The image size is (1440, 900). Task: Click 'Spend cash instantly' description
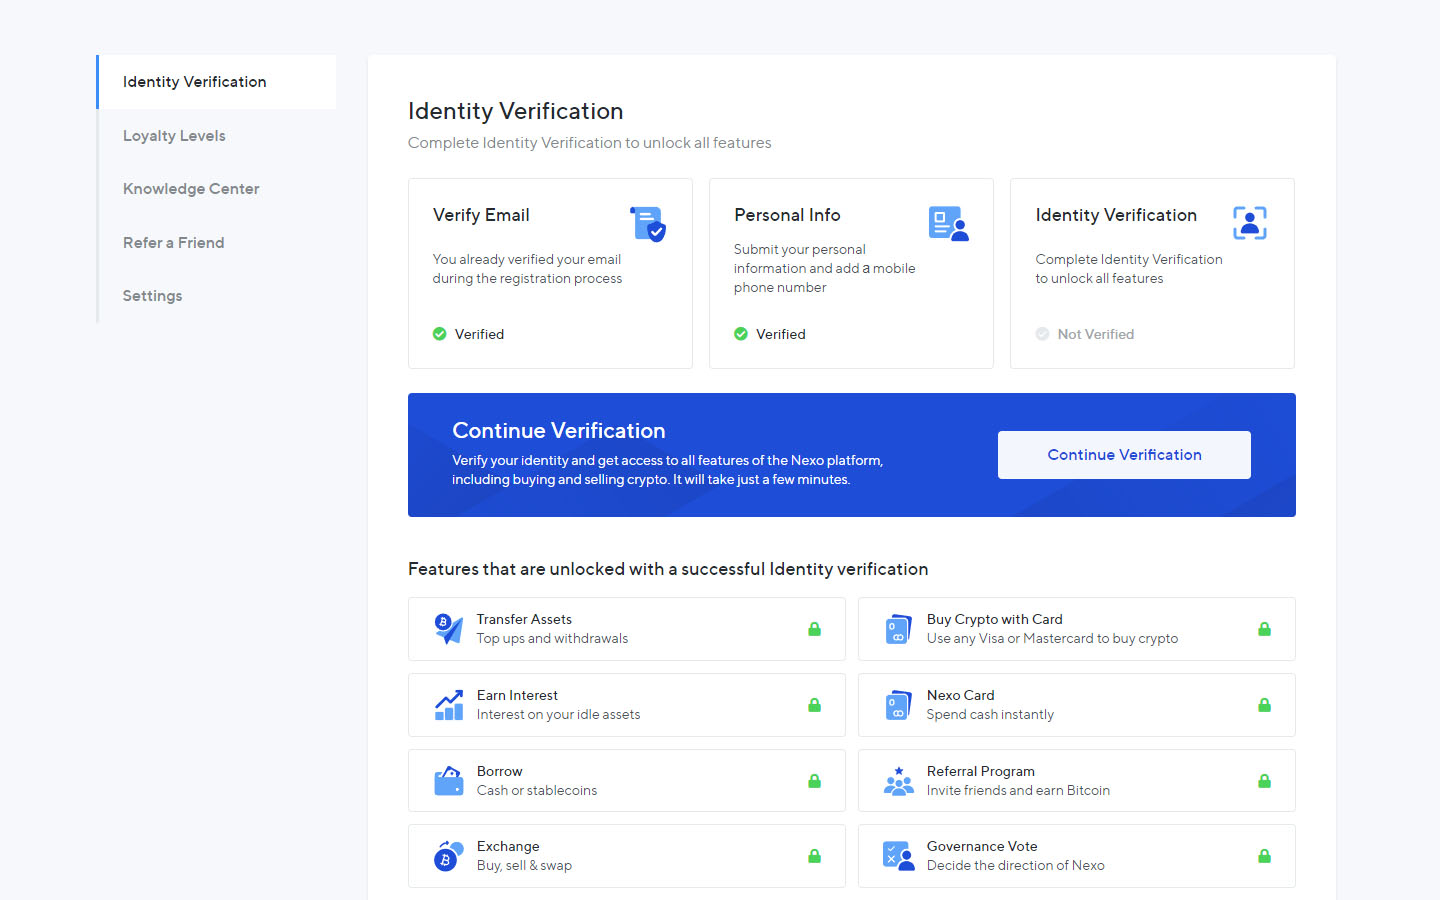click(990, 714)
